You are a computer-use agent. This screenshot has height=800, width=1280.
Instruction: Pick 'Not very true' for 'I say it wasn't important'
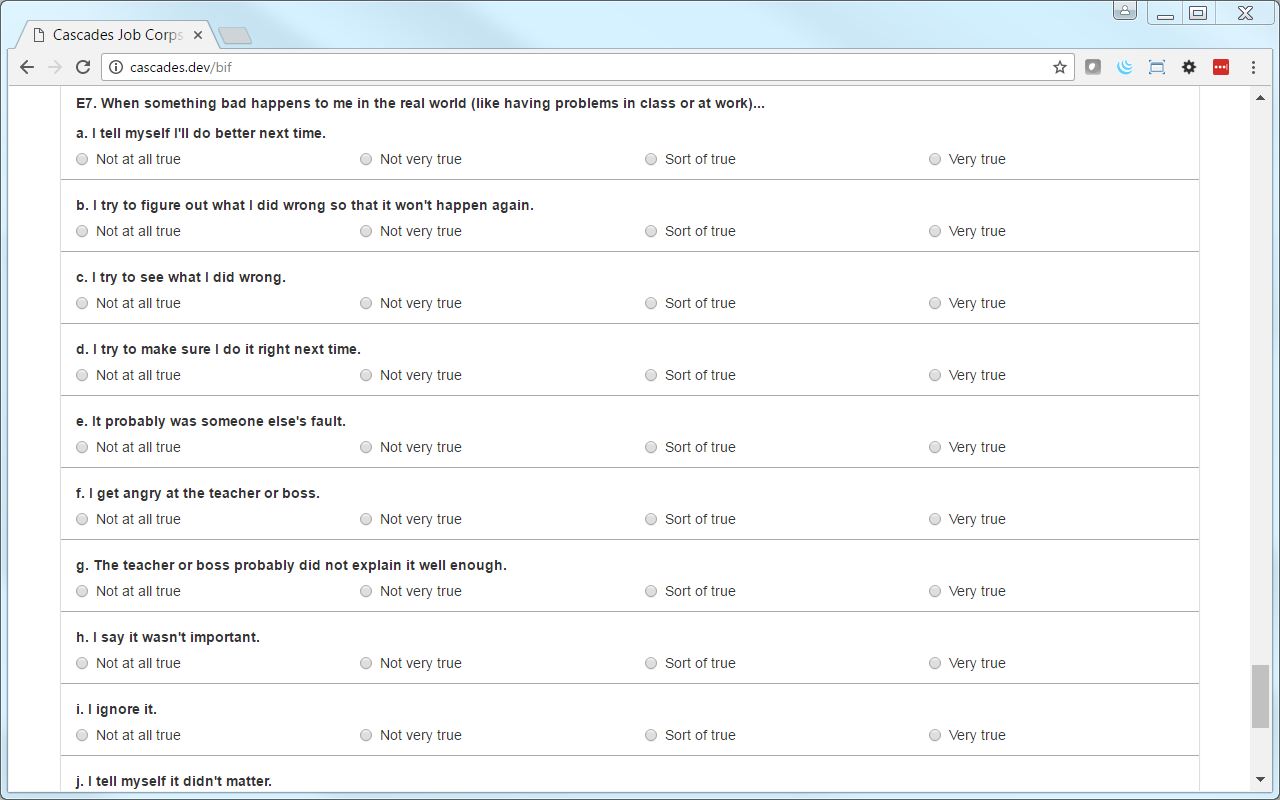pyautogui.click(x=366, y=663)
